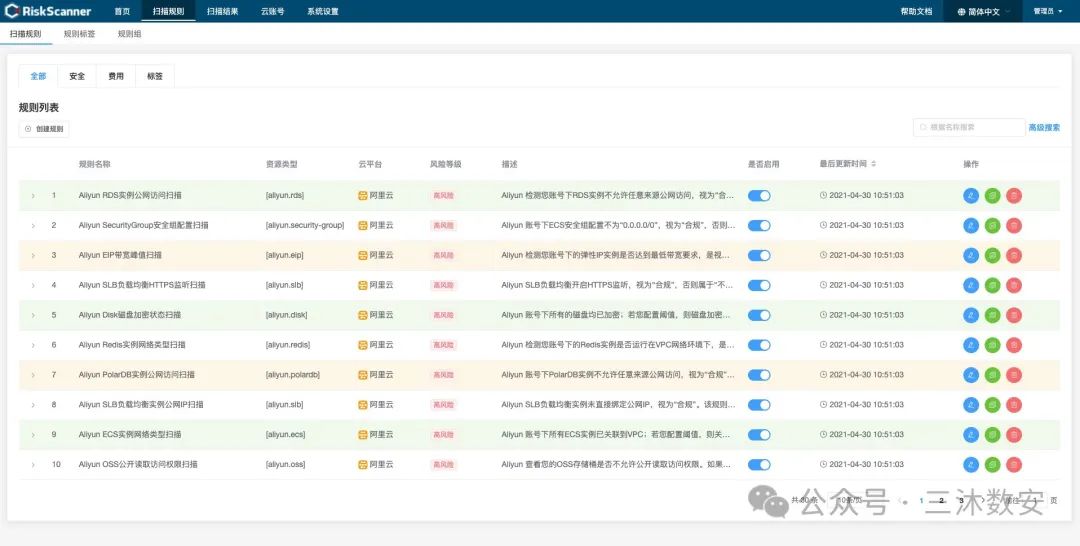
Task: Open 高级搜索 advanced search link
Action: (1044, 127)
